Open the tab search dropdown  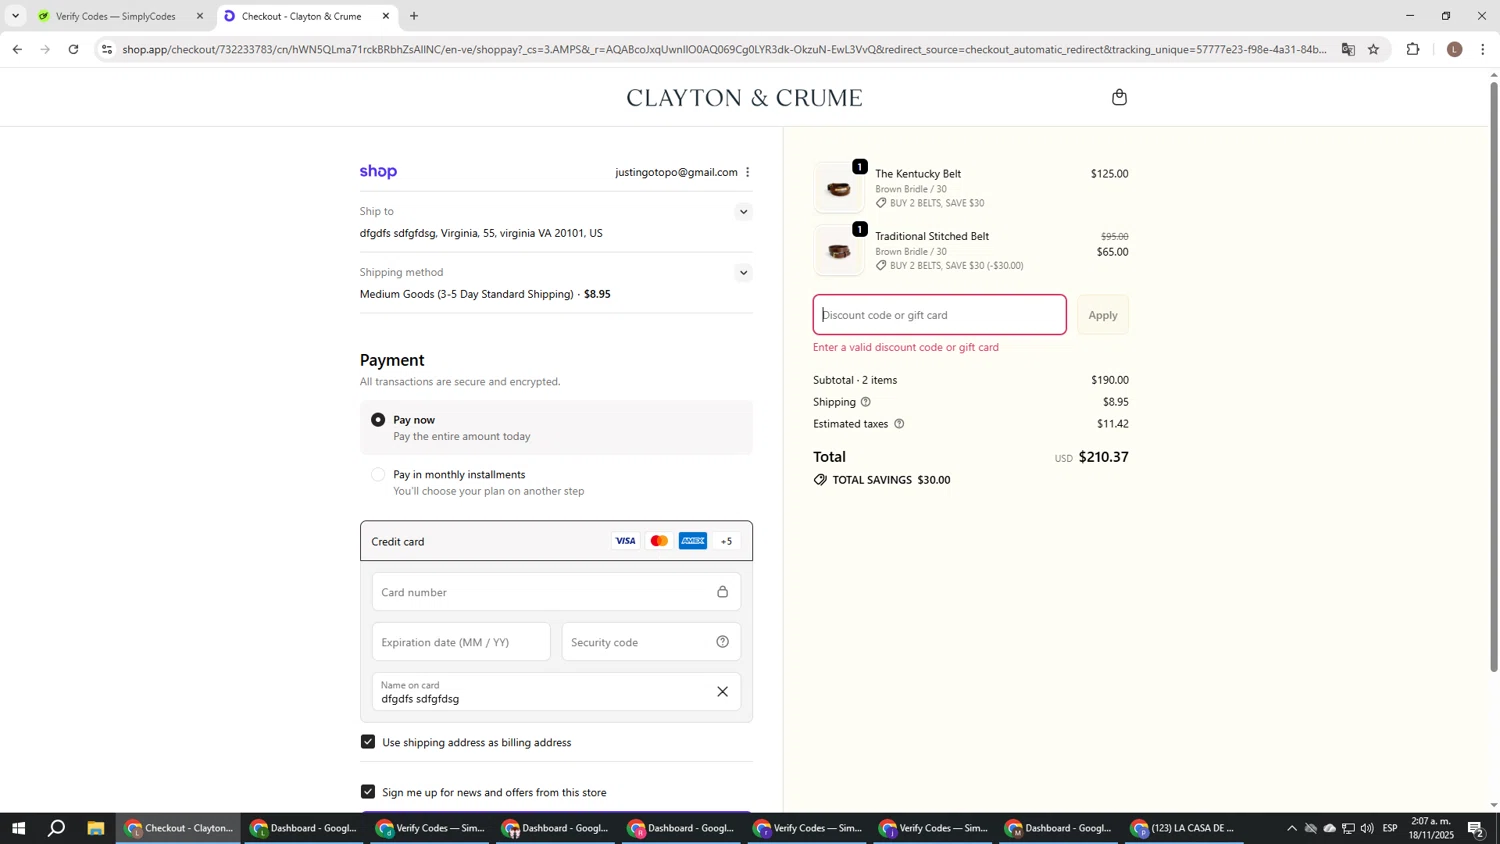(15, 16)
